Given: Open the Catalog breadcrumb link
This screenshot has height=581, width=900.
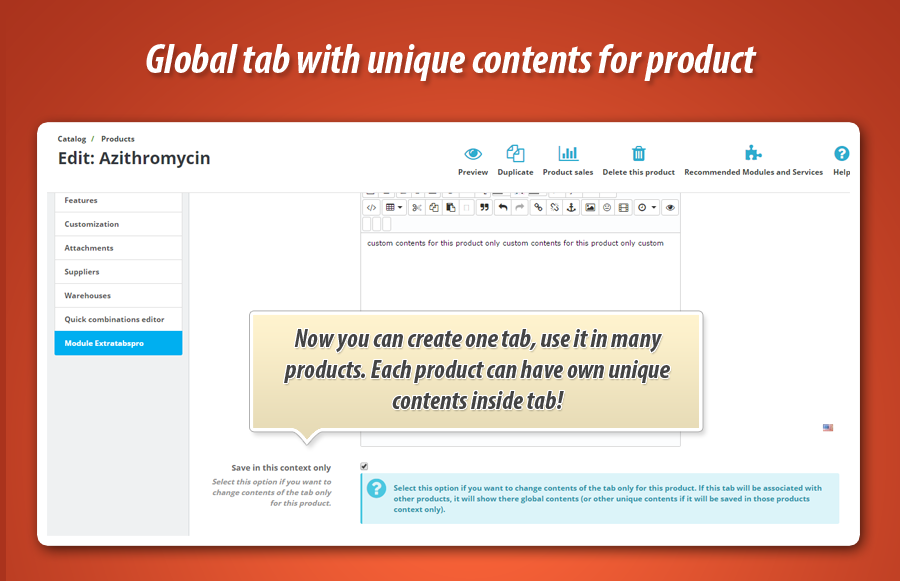Looking at the screenshot, I should [72, 138].
